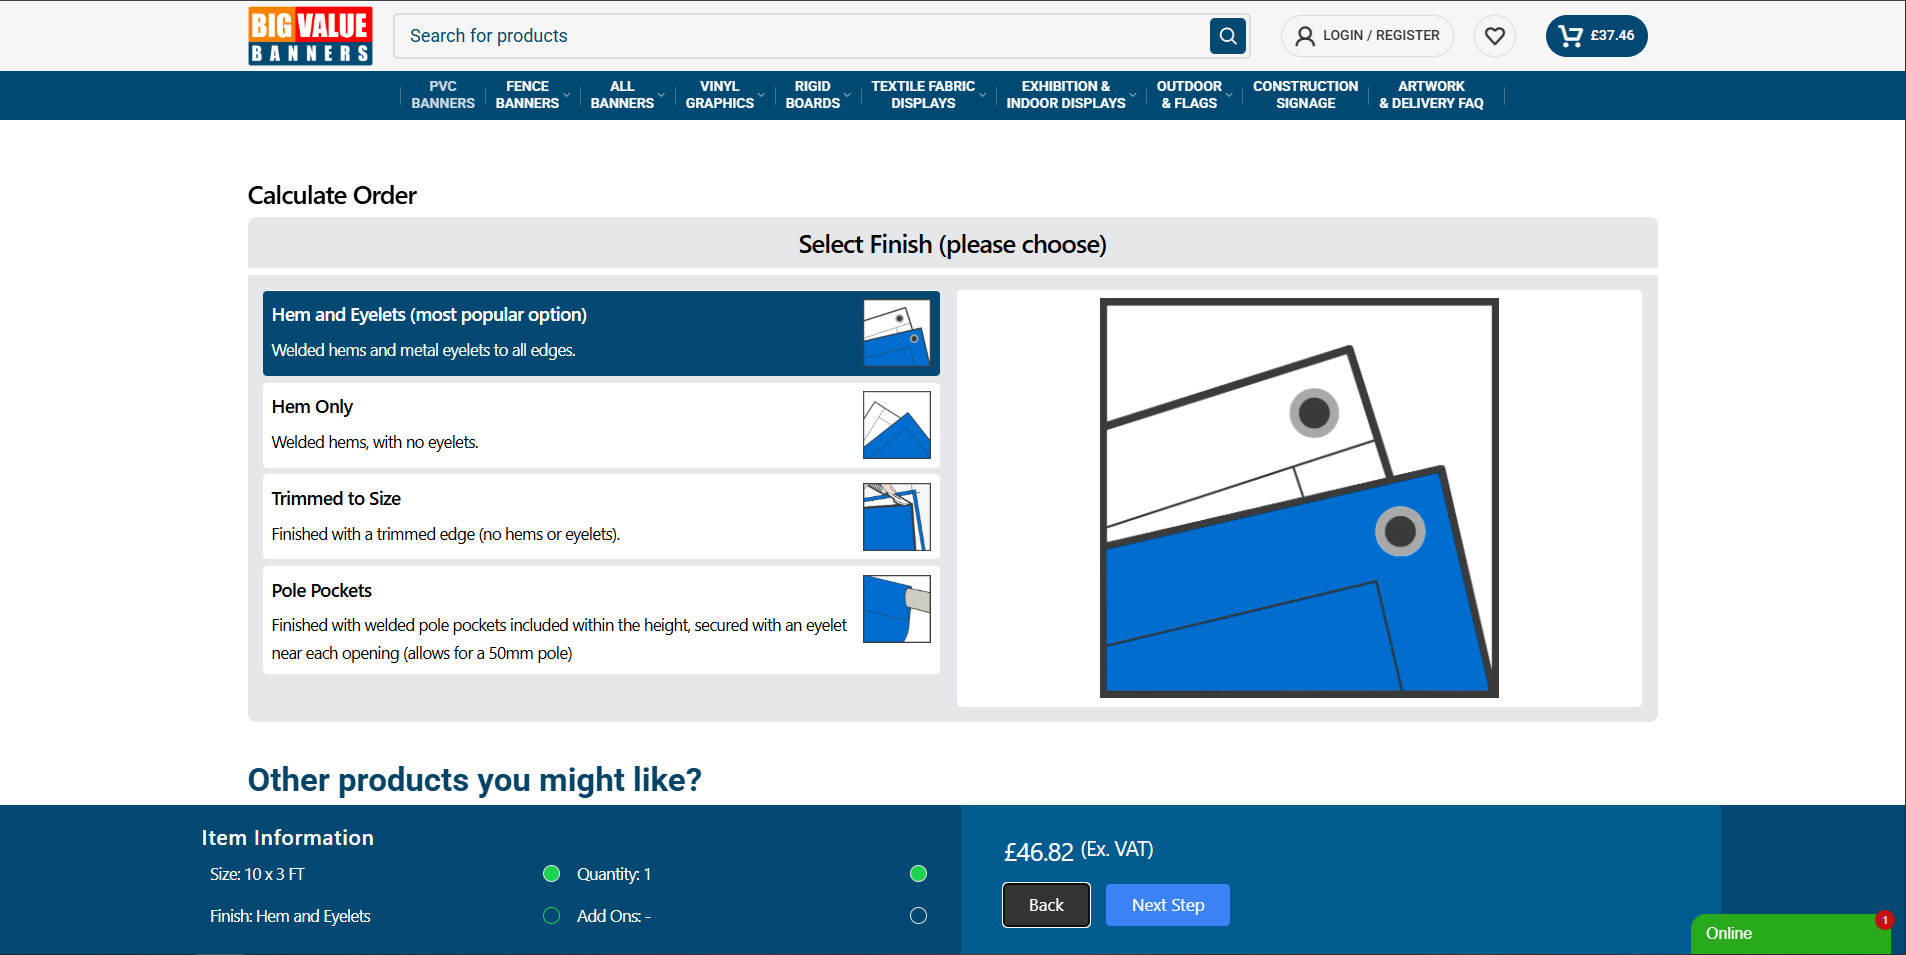Select the Pole Pockets thumbnail icon

coord(896,609)
